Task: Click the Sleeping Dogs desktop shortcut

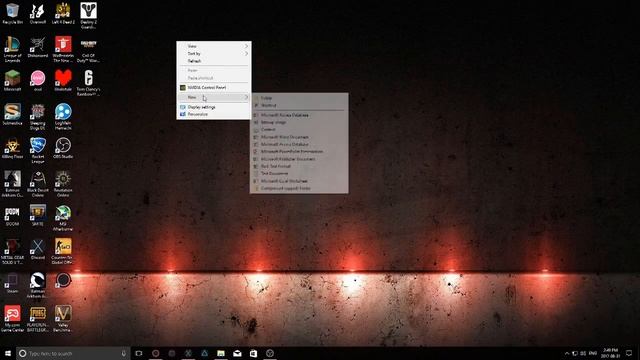Action: pos(38,117)
